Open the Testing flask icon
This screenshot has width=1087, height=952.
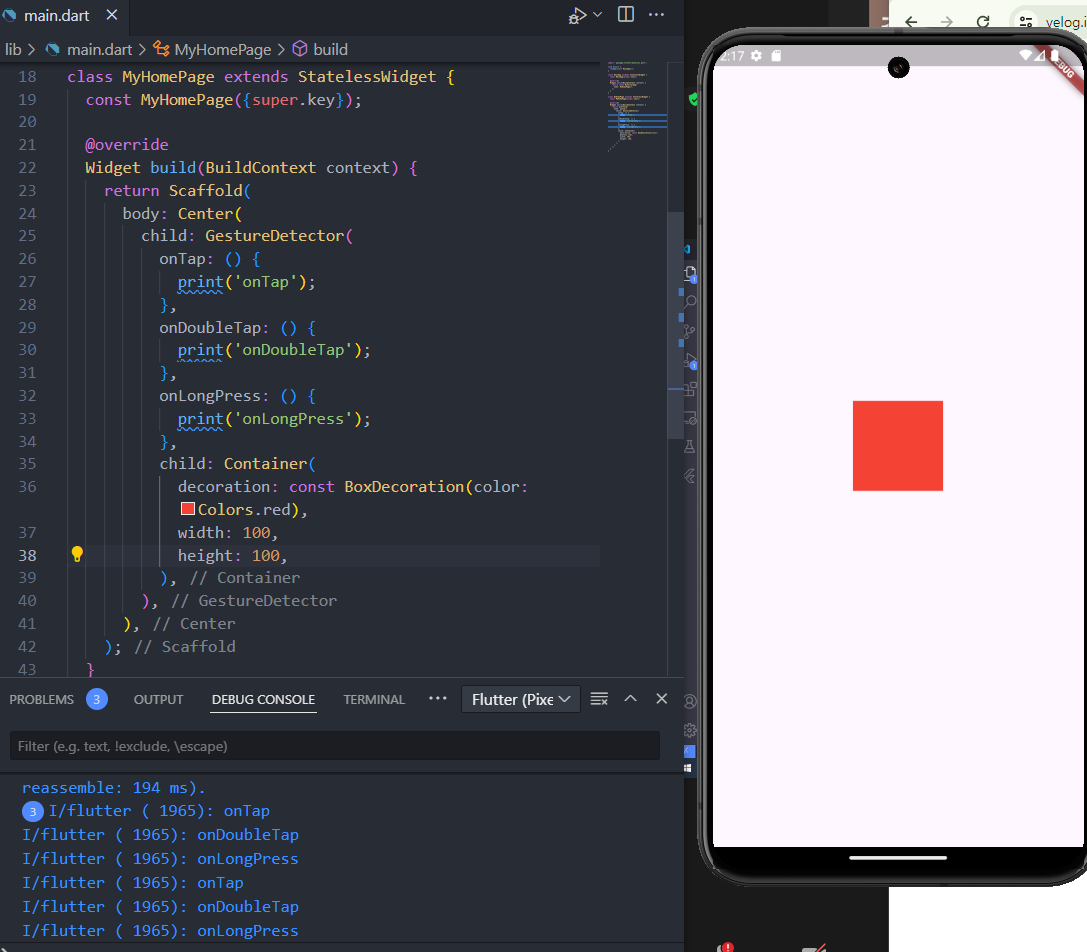pos(690,447)
